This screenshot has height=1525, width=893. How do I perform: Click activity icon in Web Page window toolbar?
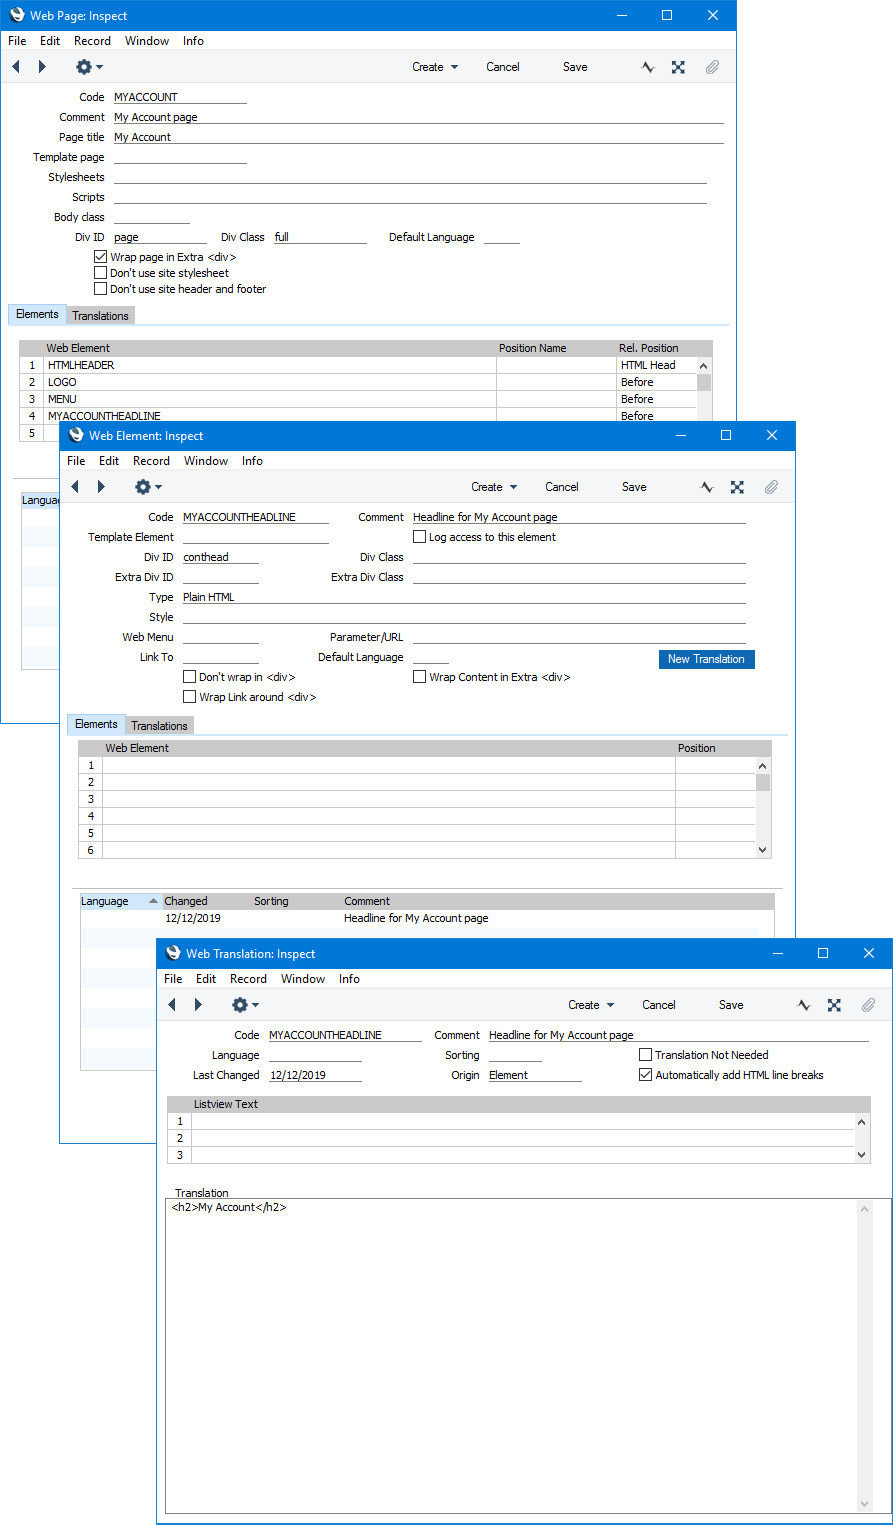[648, 67]
